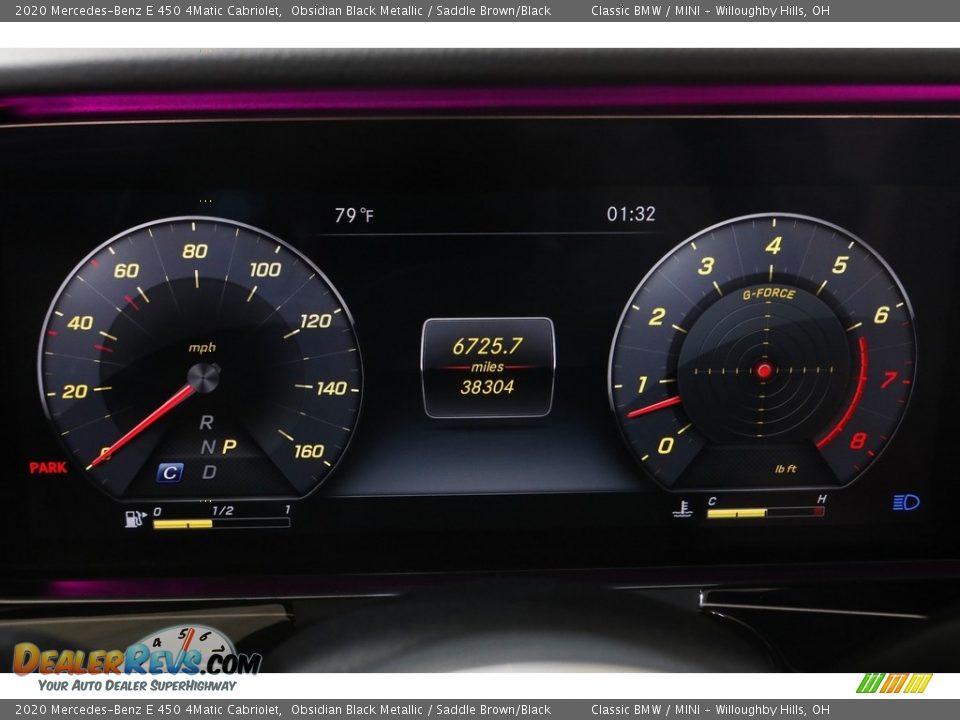Click the fuel pump icon
The image size is (960, 720).
click(135, 519)
